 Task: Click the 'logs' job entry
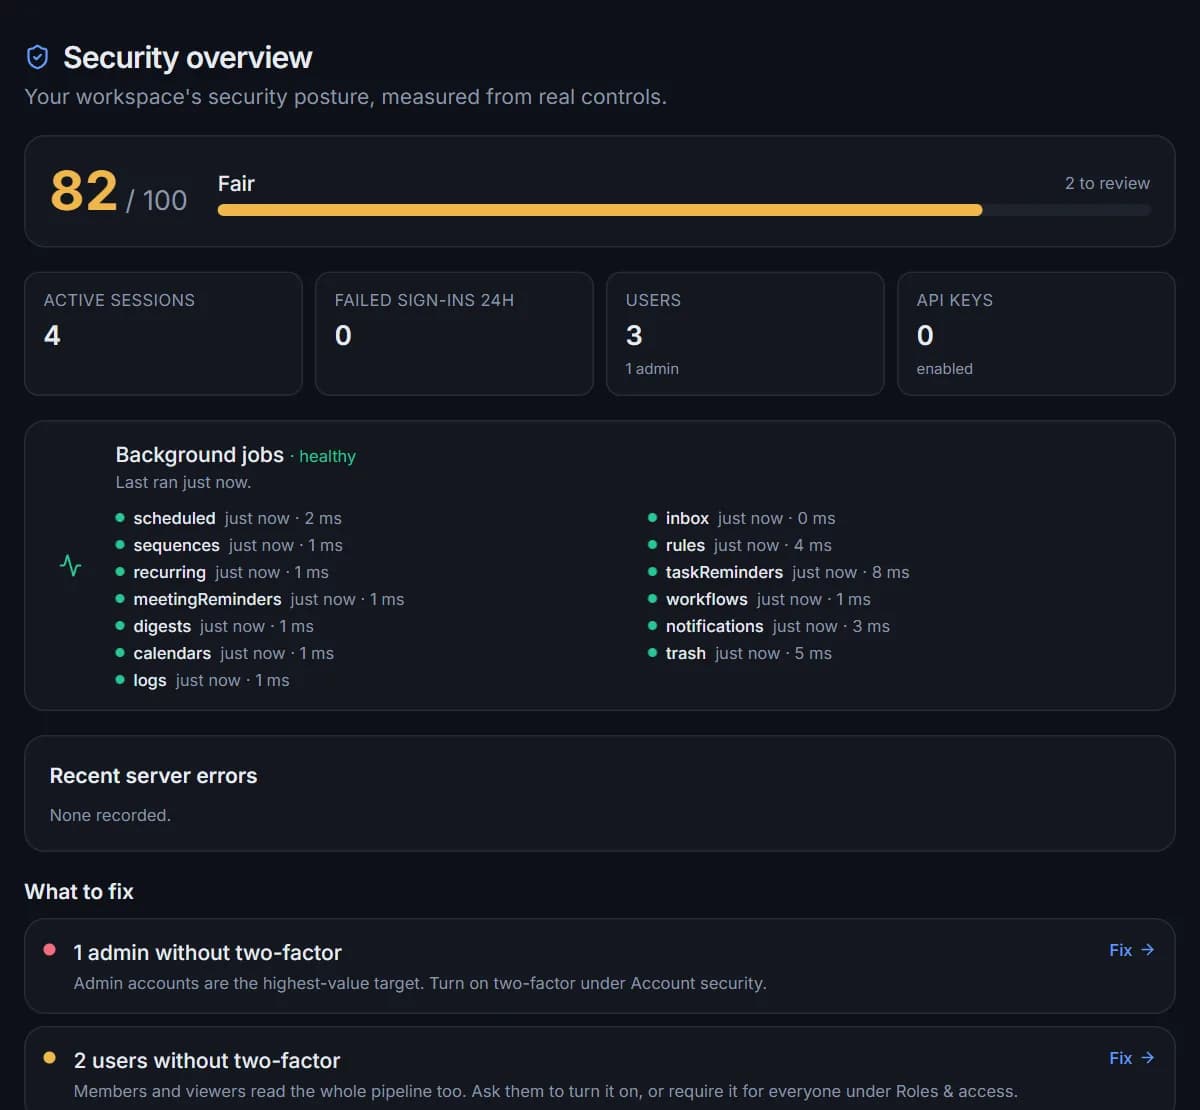click(x=203, y=680)
